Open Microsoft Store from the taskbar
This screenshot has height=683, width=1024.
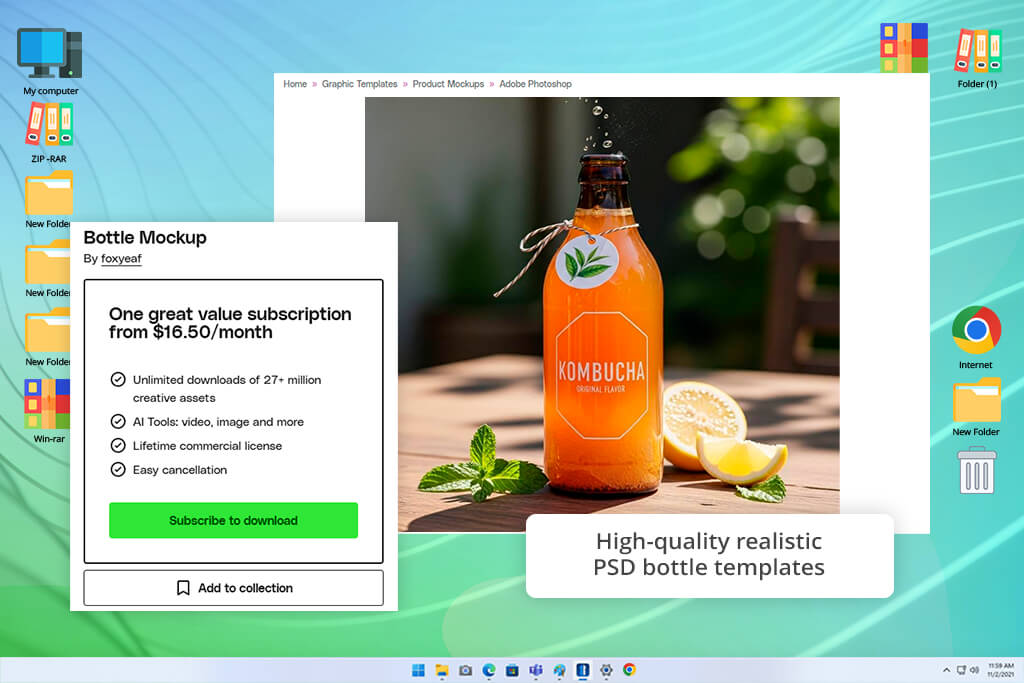tap(513, 670)
